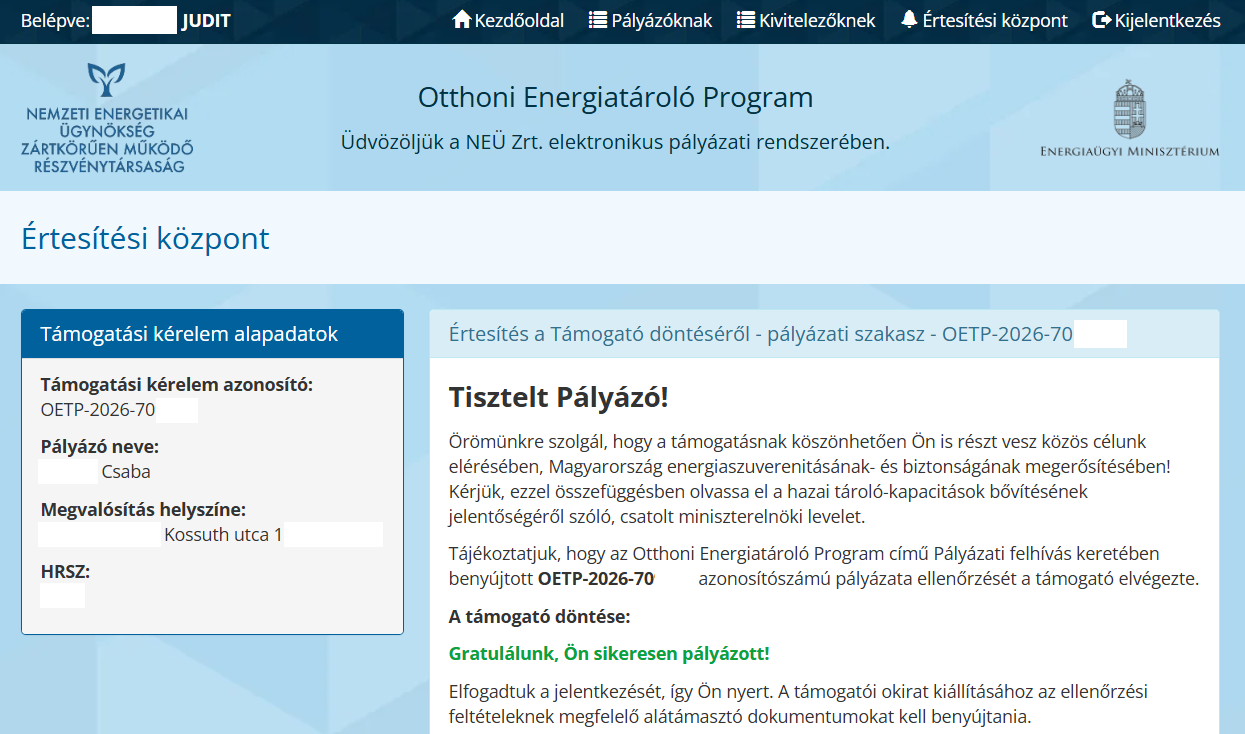Screen dimensions: 1245x734
Task: Open the Kezdőoldal menu item
Action: click(x=519, y=20)
